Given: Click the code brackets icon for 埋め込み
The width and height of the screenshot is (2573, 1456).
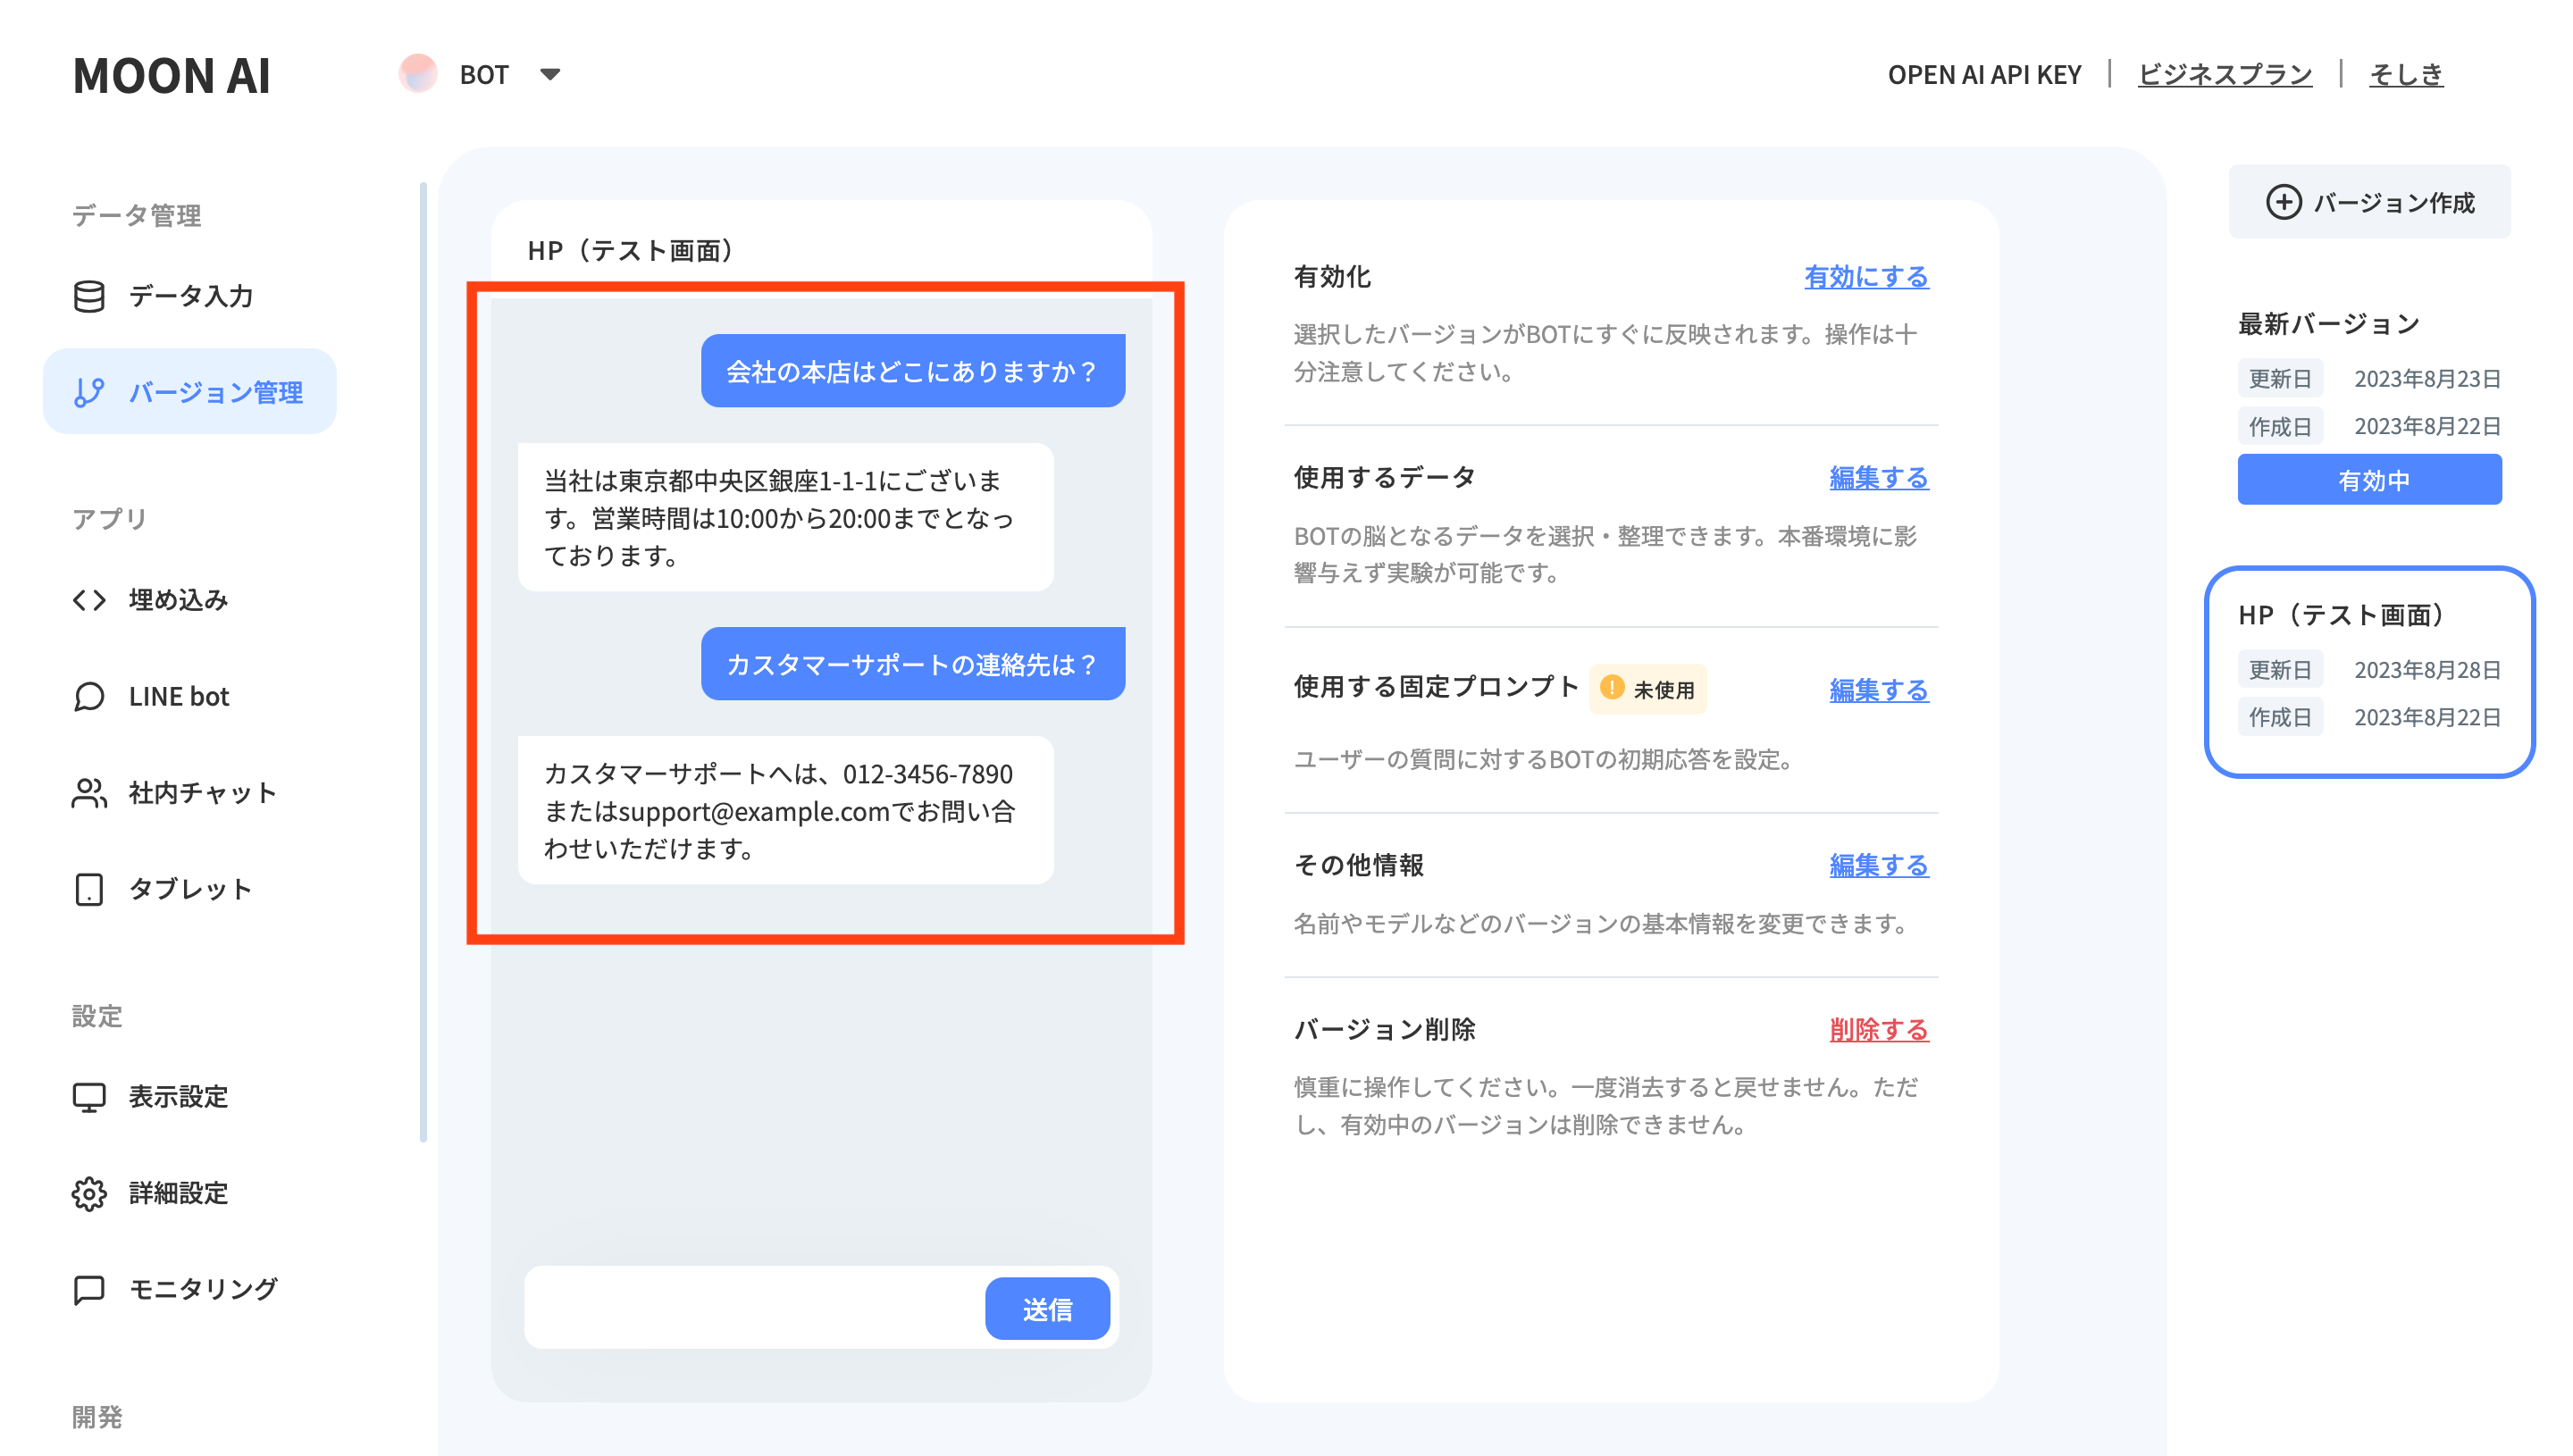Looking at the screenshot, I should pyautogui.click(x=89, y=599).
